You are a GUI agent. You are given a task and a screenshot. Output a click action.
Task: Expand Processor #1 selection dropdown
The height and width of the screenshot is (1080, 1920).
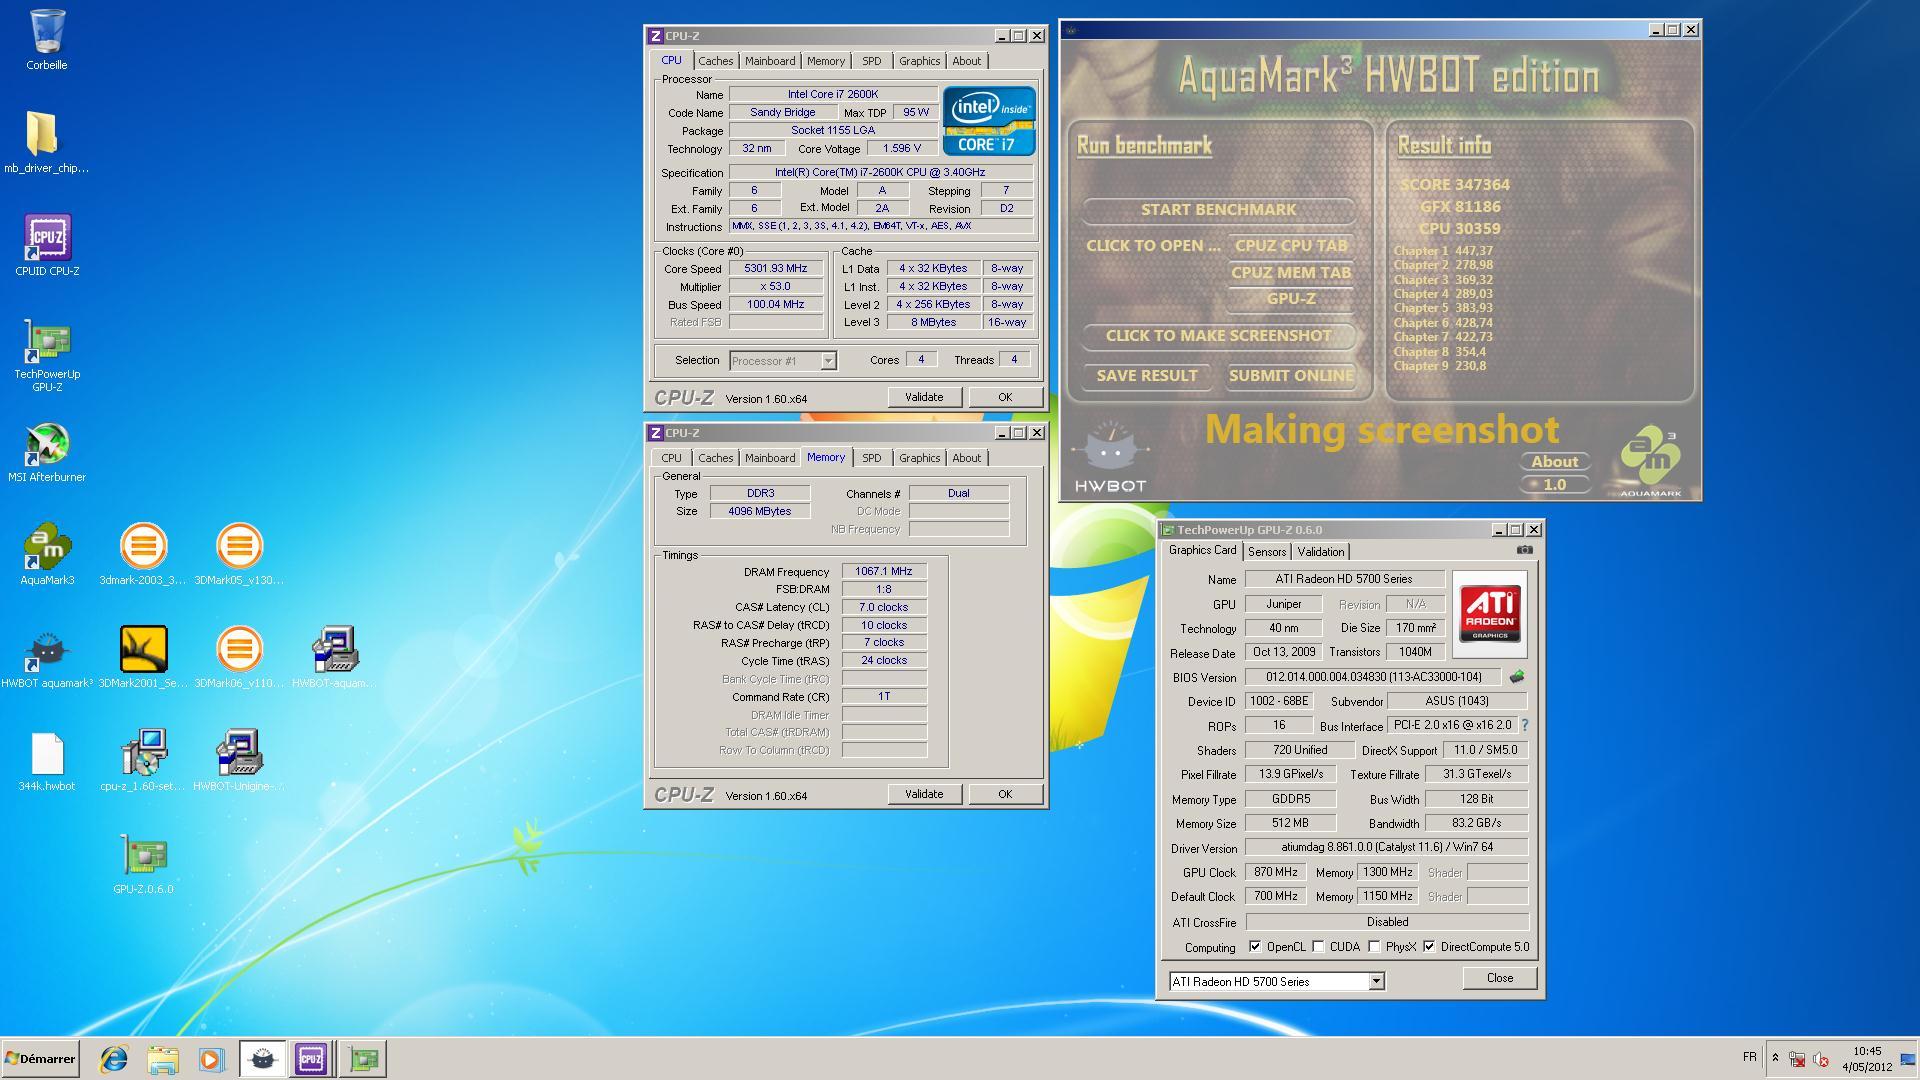(828, 361)
